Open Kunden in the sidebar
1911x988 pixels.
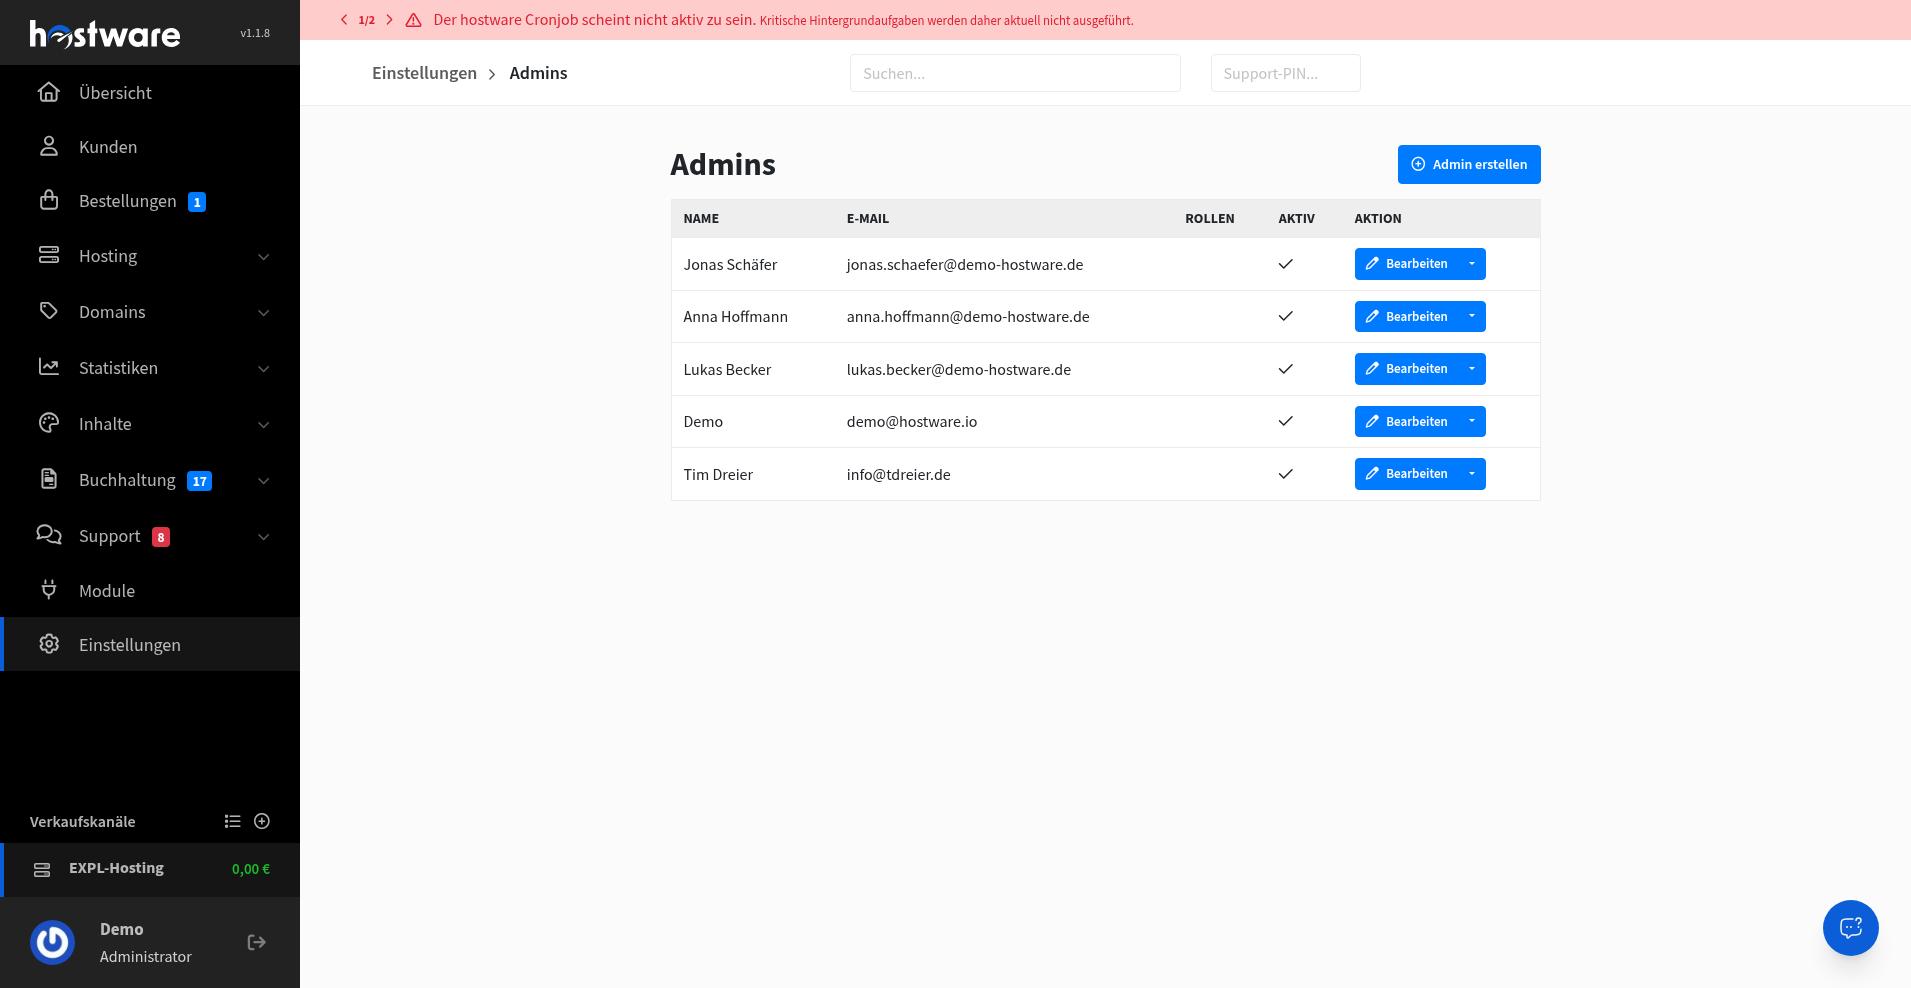tap(150, 146)
